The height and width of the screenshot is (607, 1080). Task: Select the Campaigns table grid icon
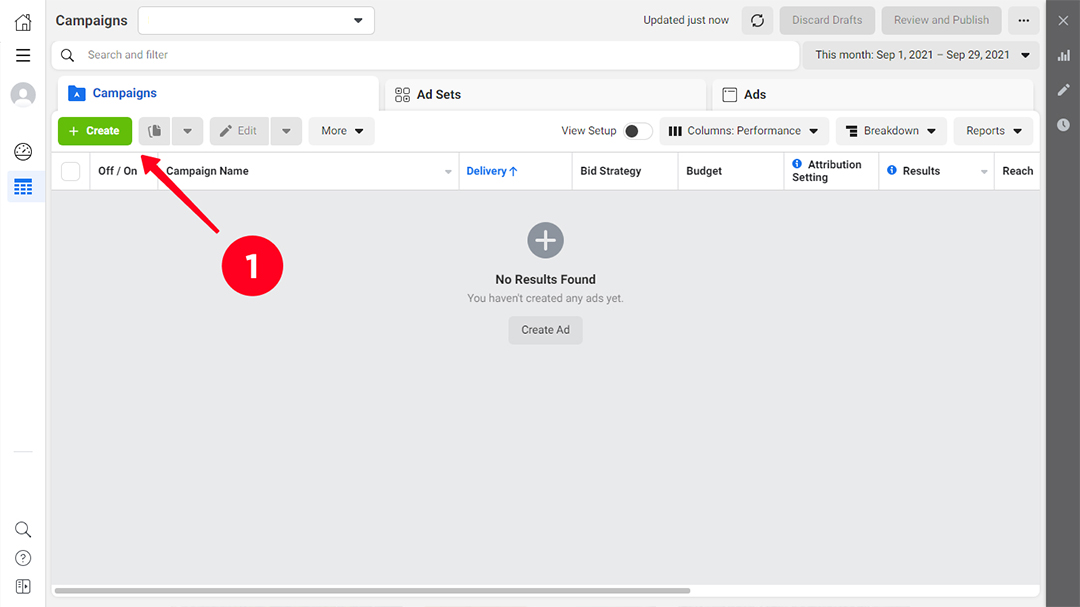point(23,187)
